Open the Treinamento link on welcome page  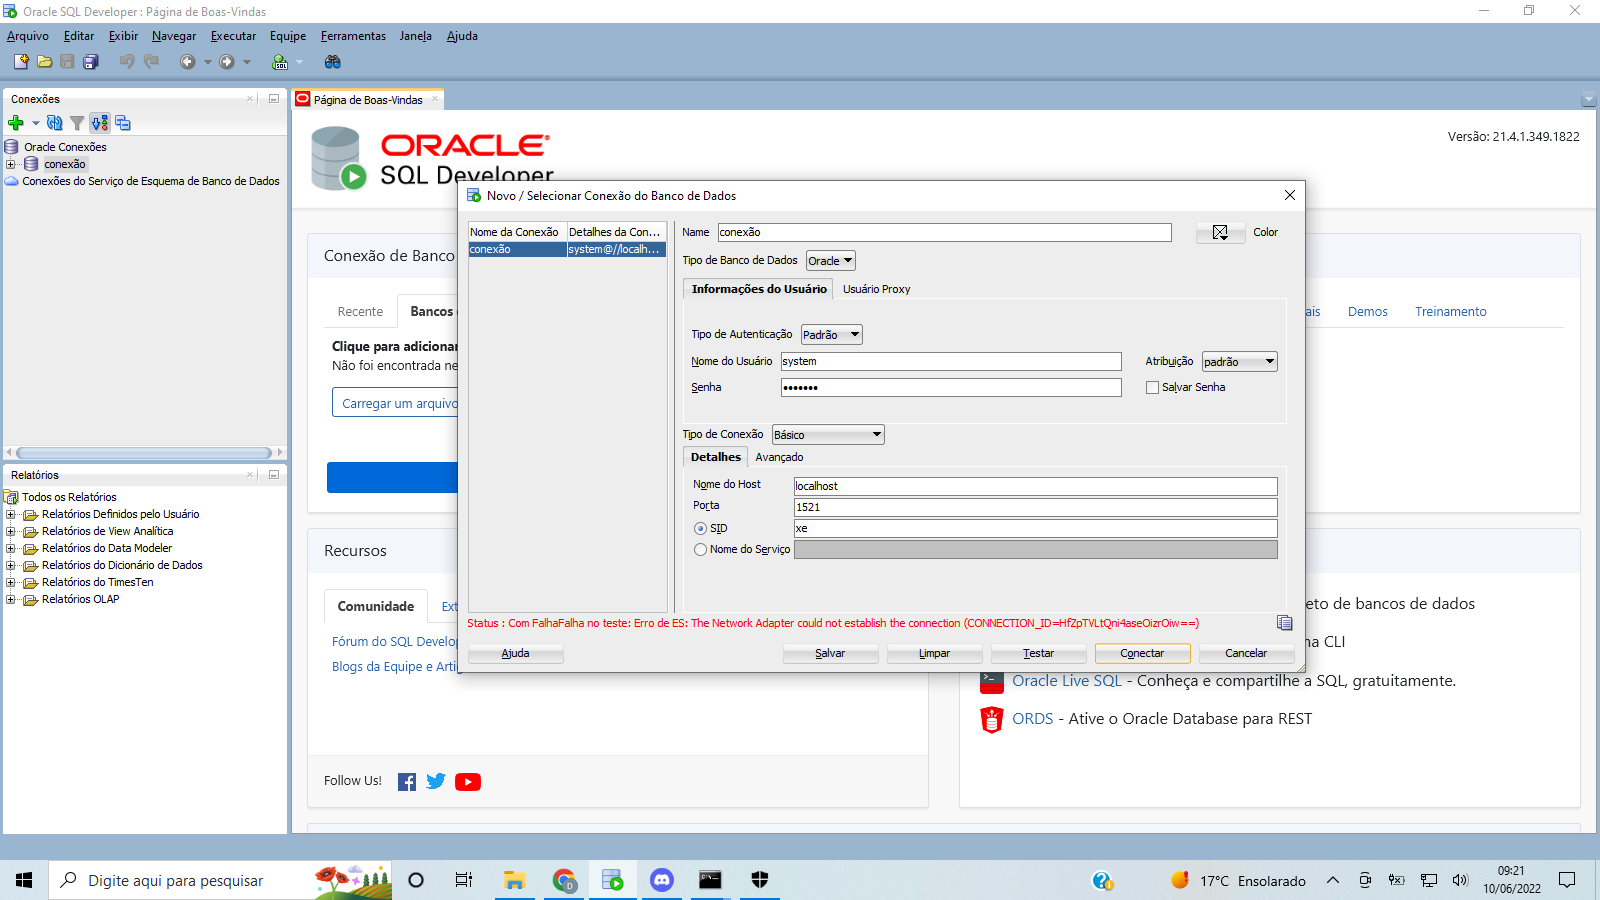pos(1450,312)
